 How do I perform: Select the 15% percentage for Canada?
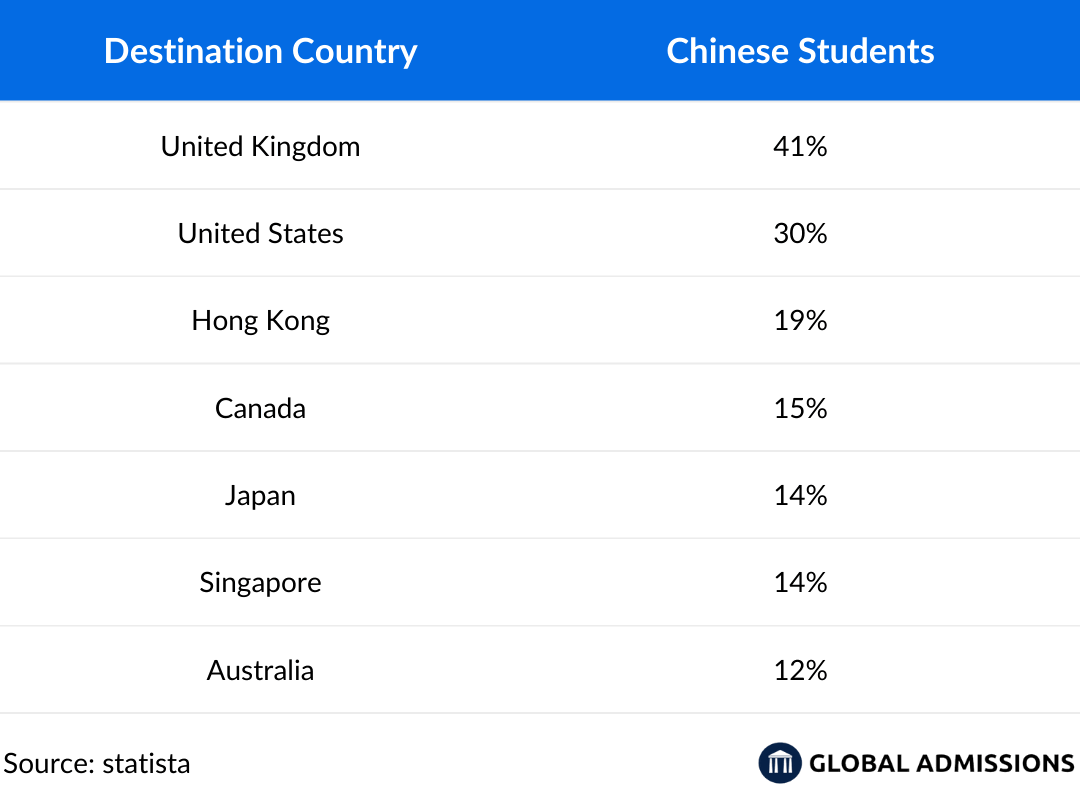tap(800, 408)
